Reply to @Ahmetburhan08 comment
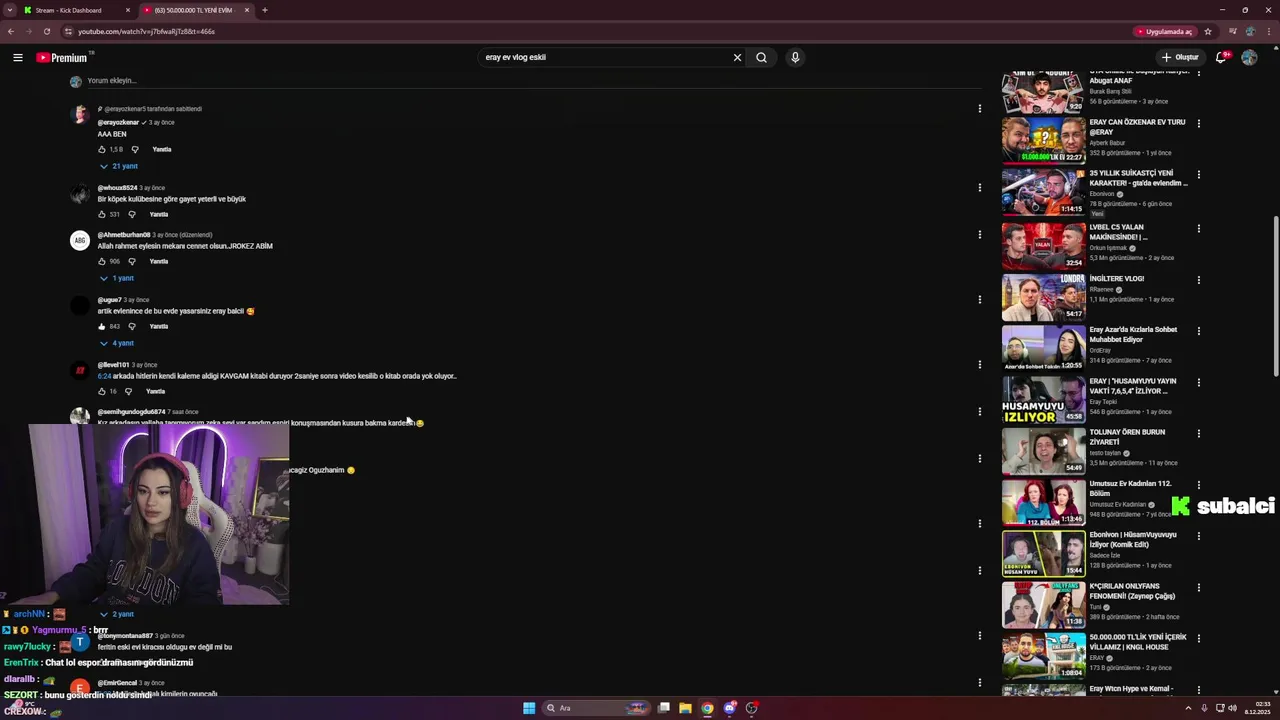The image size is (1280, 720). pos(158,261)
